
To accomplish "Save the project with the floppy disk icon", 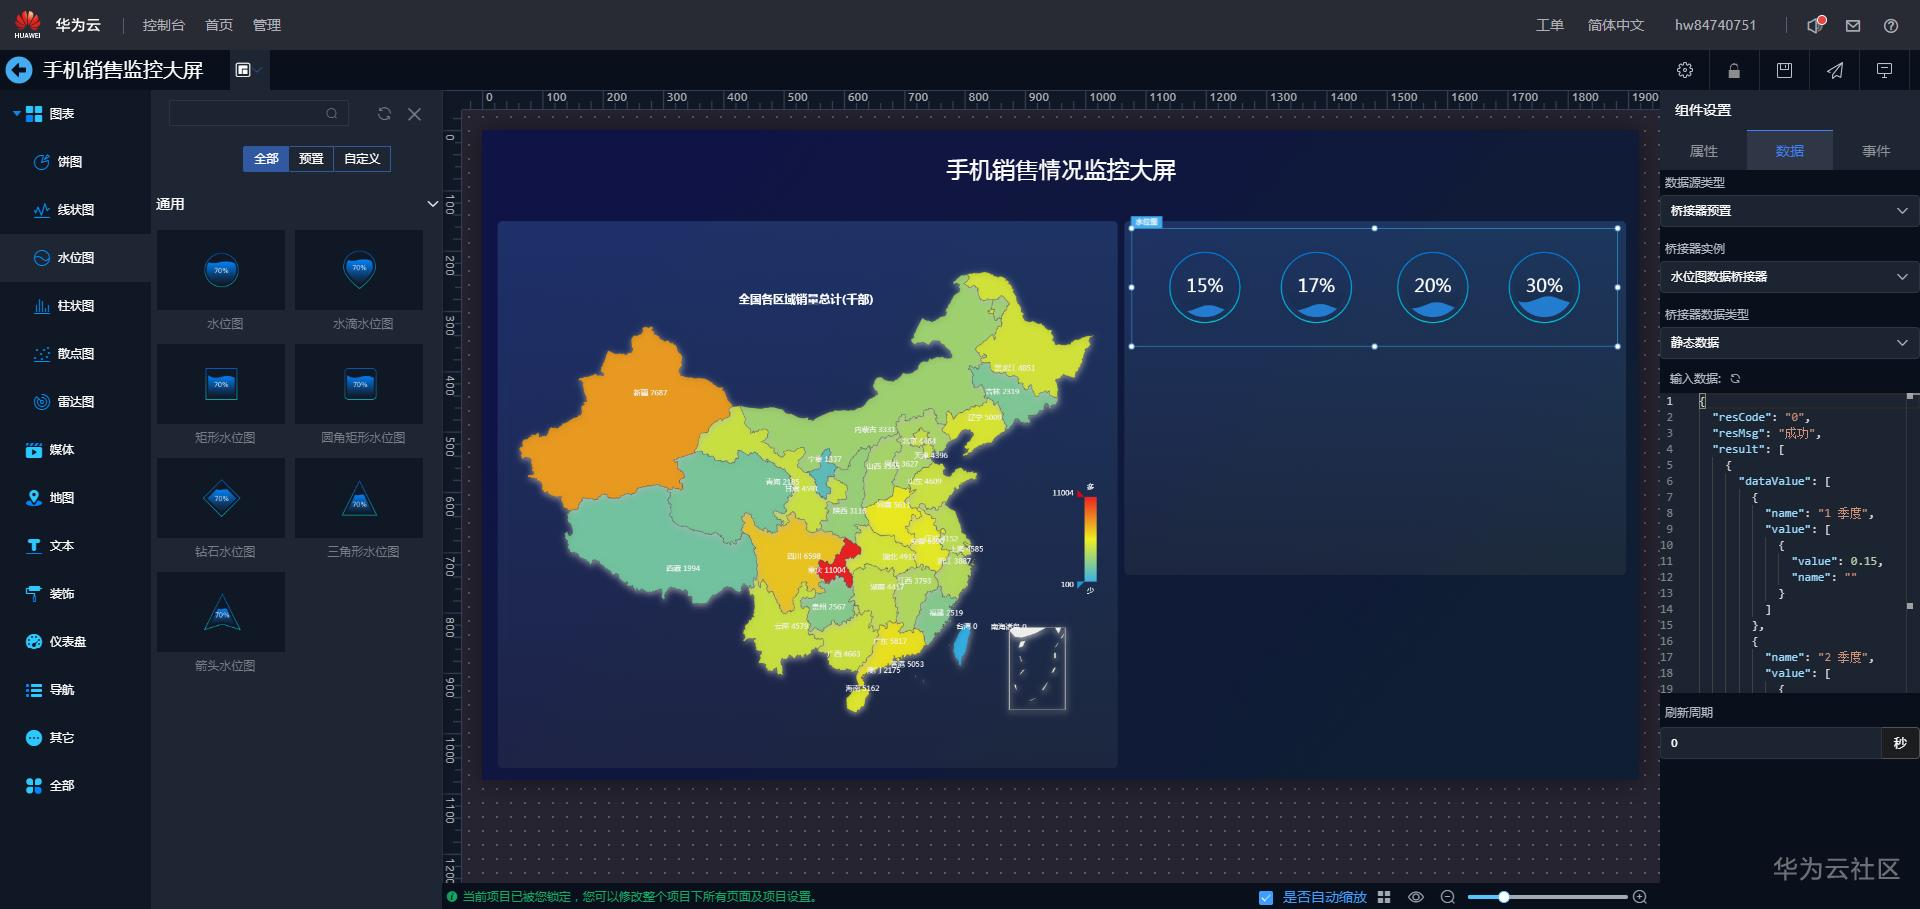I will [x=1784, y=70].
